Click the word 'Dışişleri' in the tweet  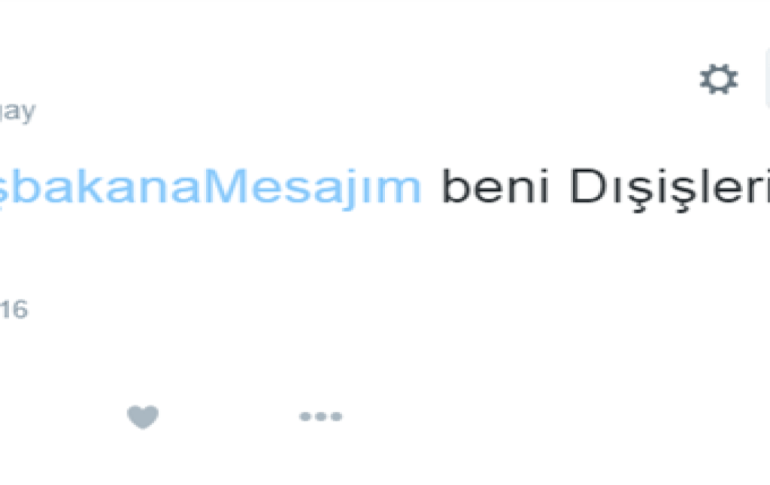[x=670, y=189]
